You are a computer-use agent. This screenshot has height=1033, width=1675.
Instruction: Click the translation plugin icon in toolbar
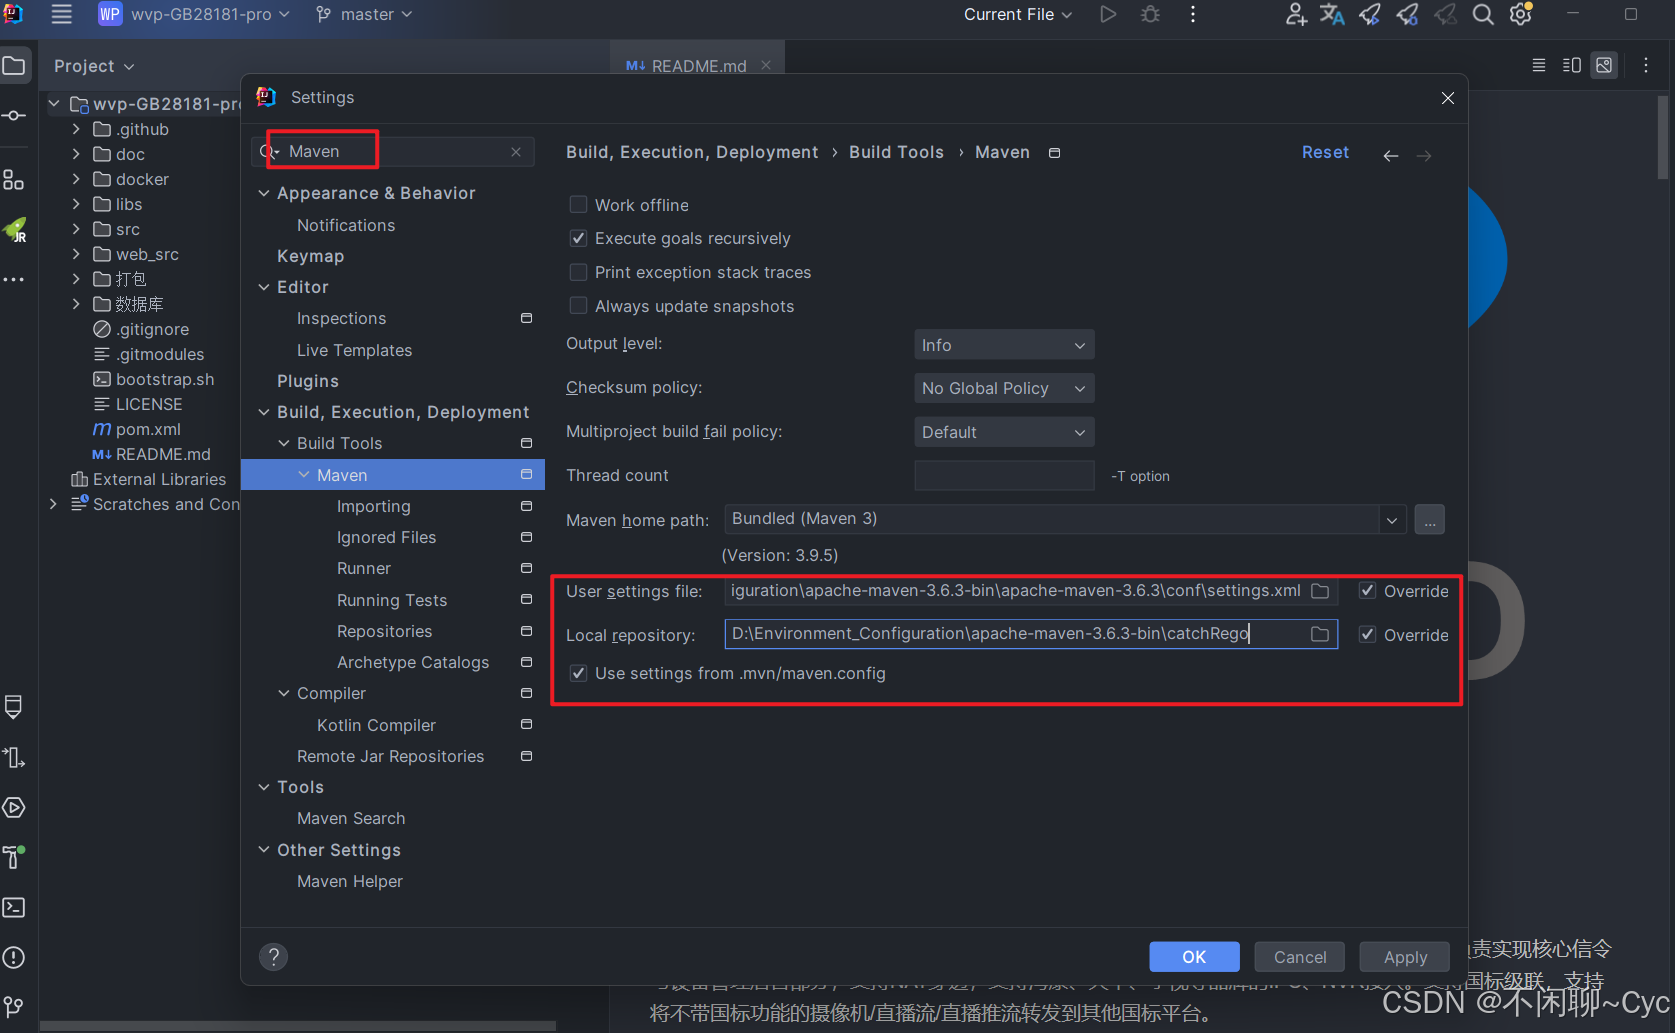(x=1332, y=14)
